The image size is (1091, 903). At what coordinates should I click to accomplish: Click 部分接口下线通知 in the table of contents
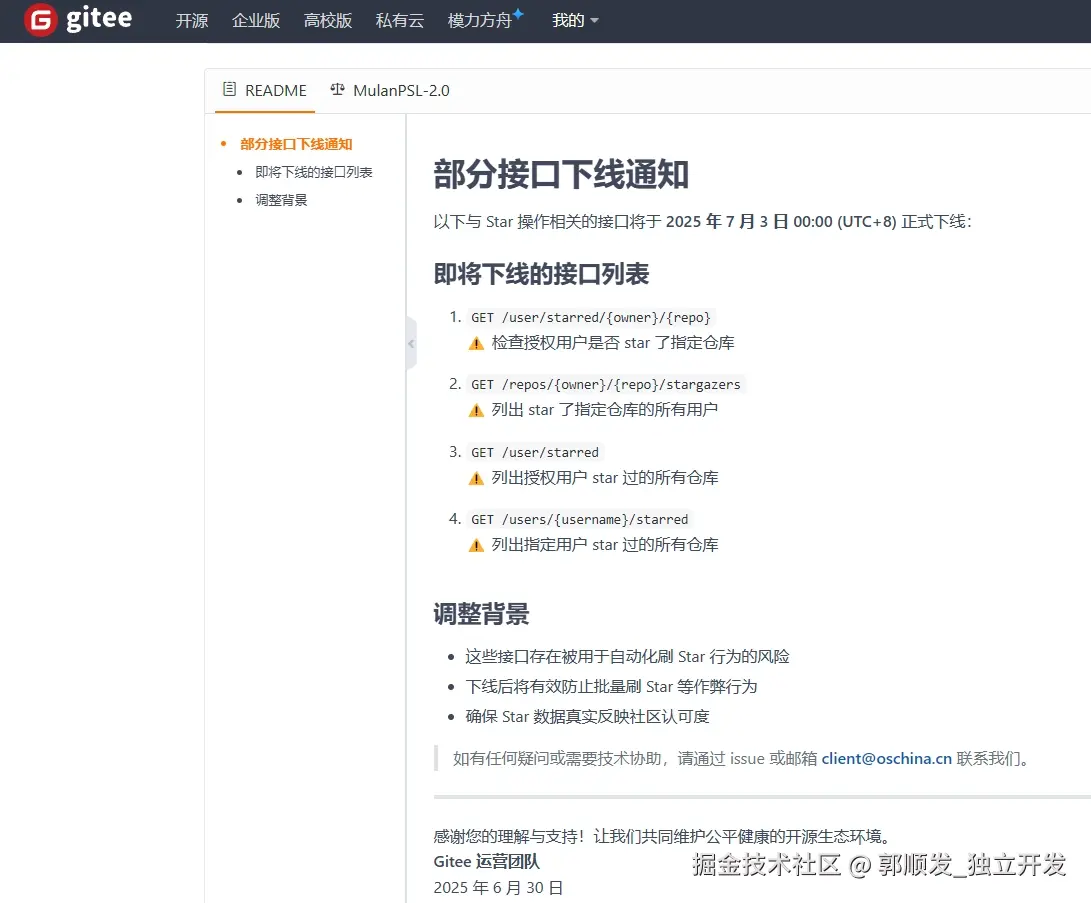click(x=294, y=144)
